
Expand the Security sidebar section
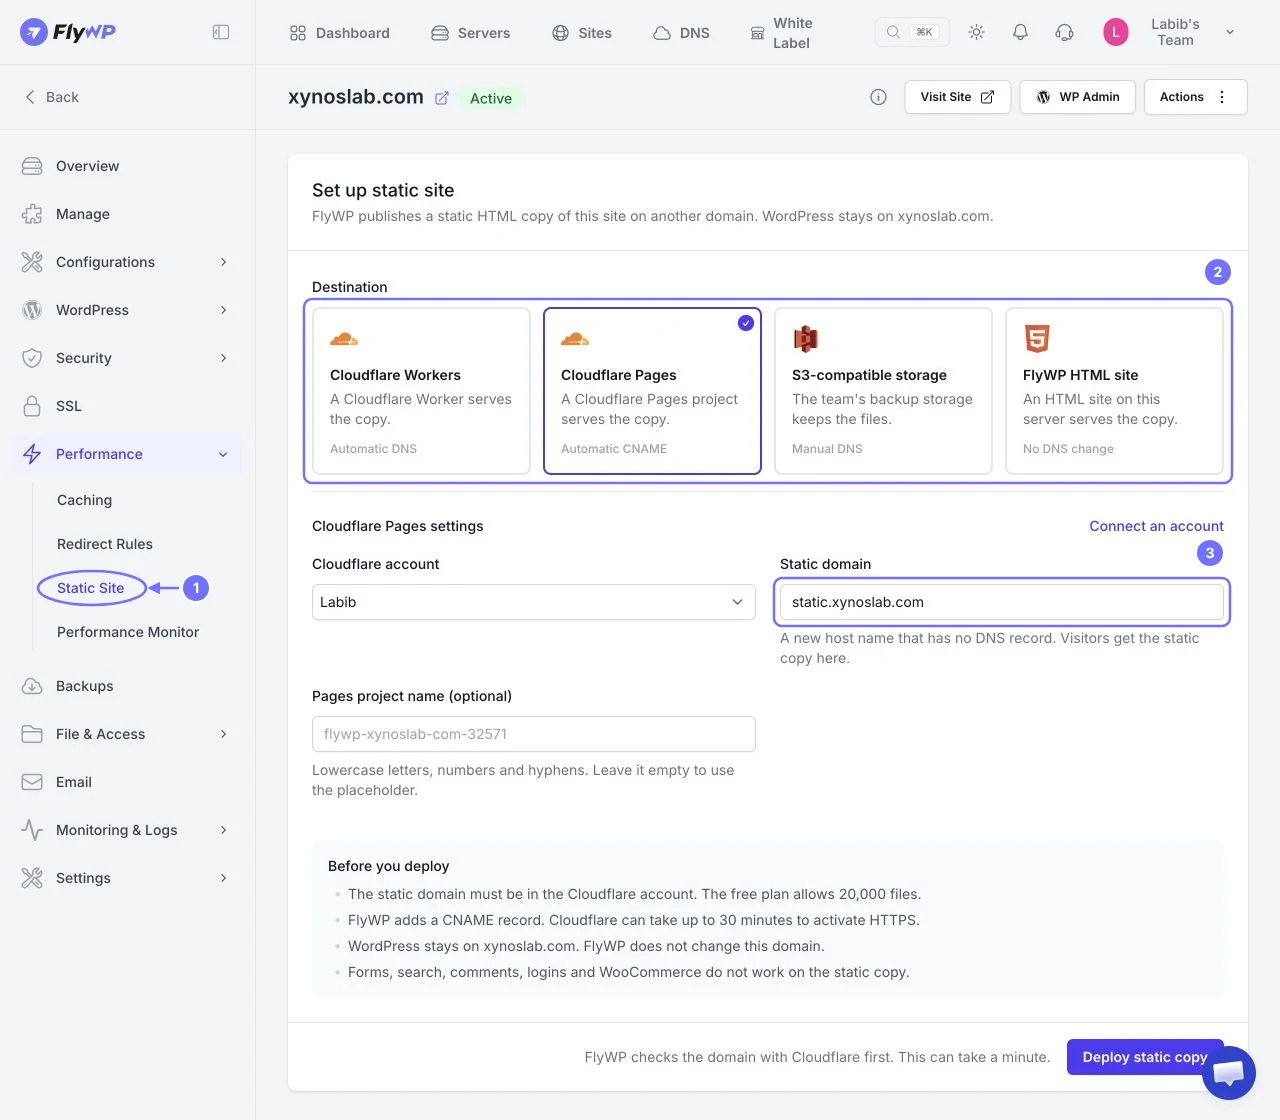[127, 358]
